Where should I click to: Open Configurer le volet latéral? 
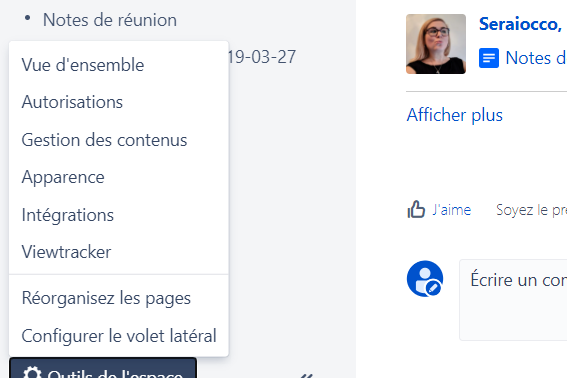119,336
